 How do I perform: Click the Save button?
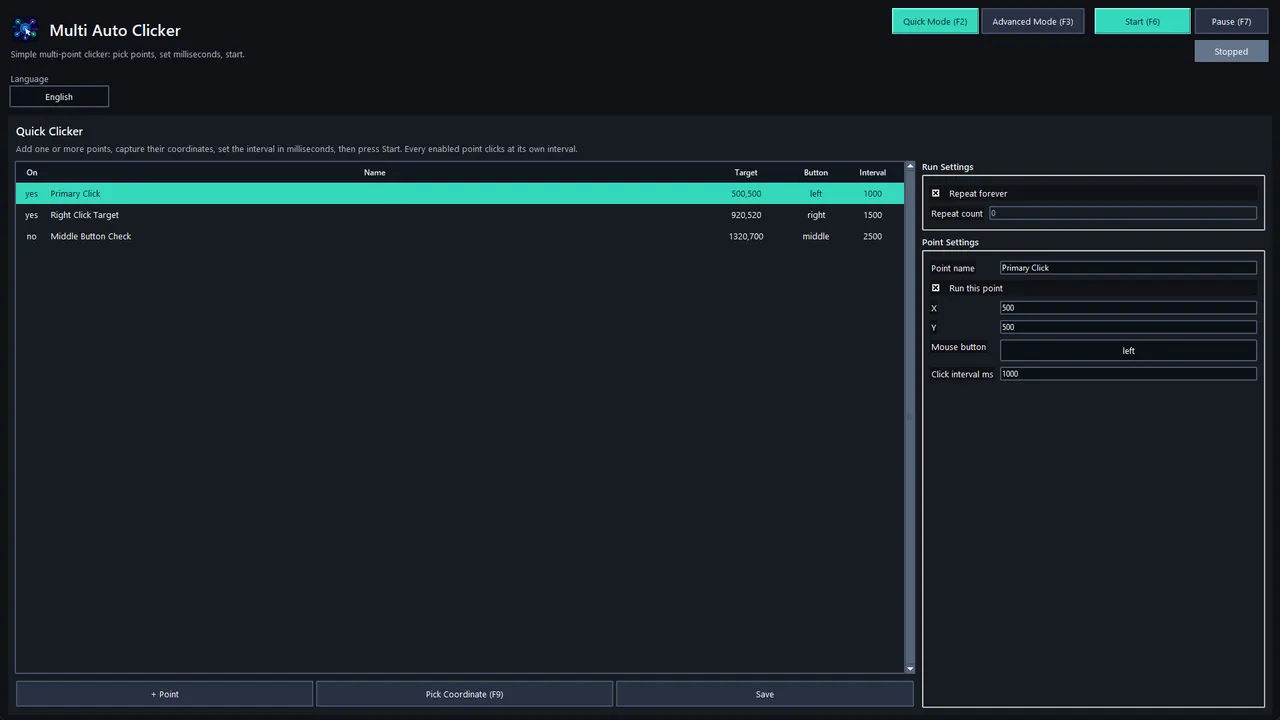(x=765, y=694)
